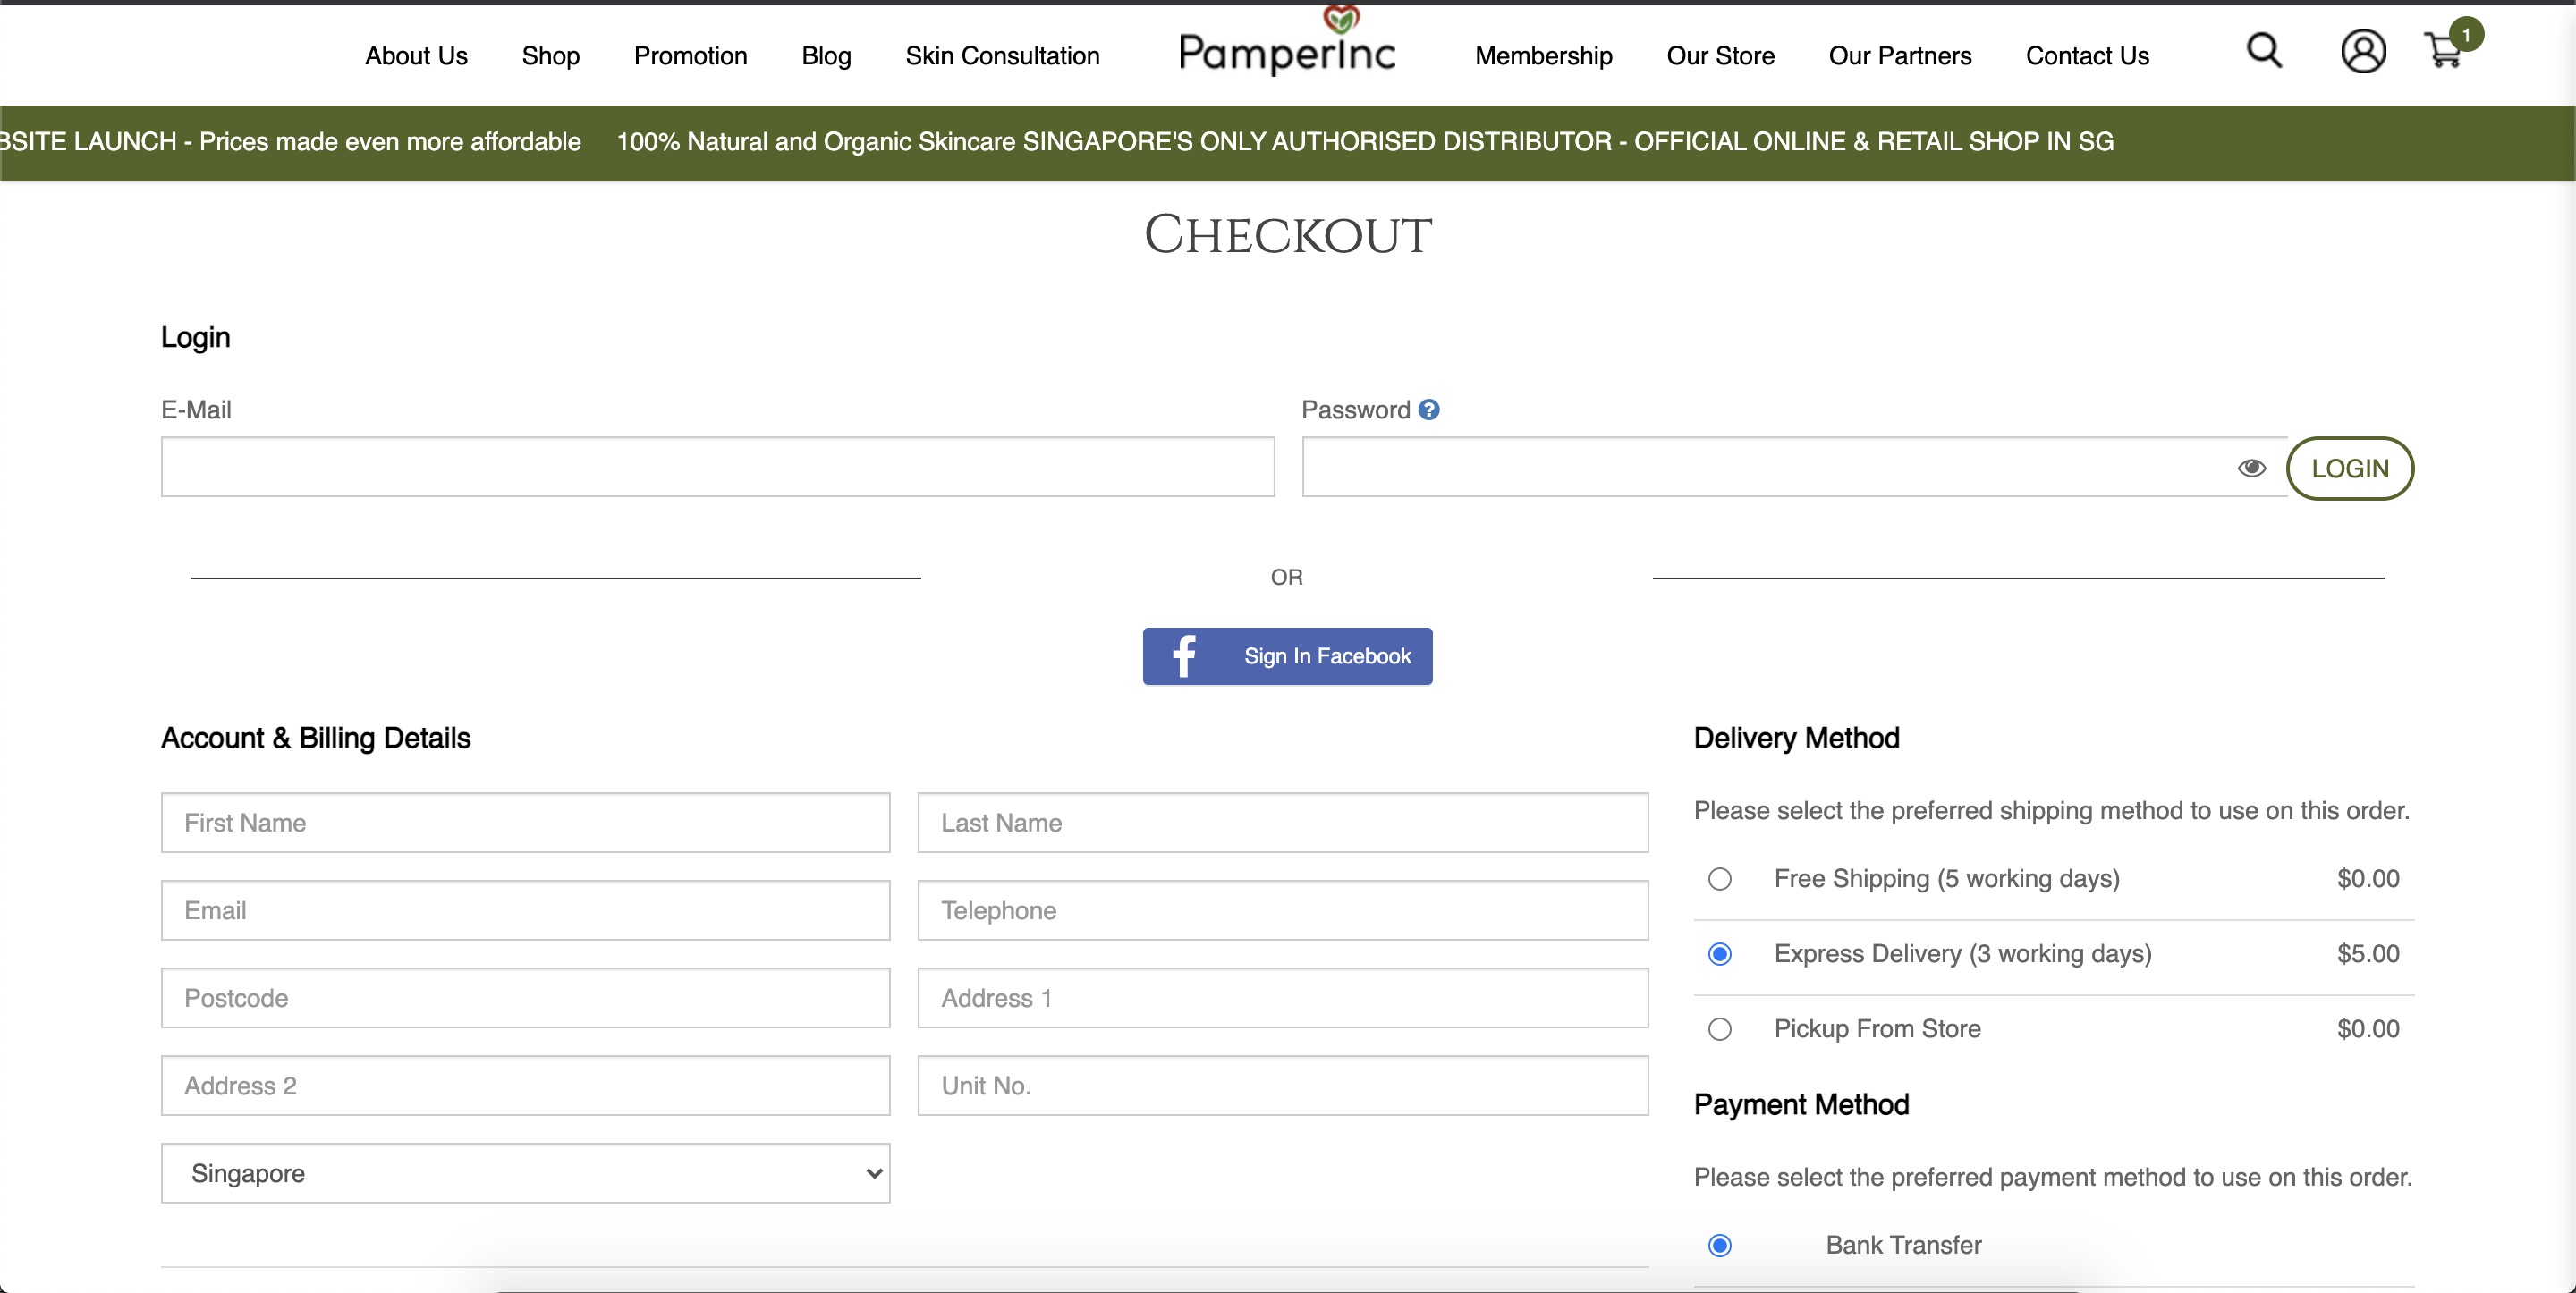
Task: Open the user account icon
Action: coord(2363,52)
